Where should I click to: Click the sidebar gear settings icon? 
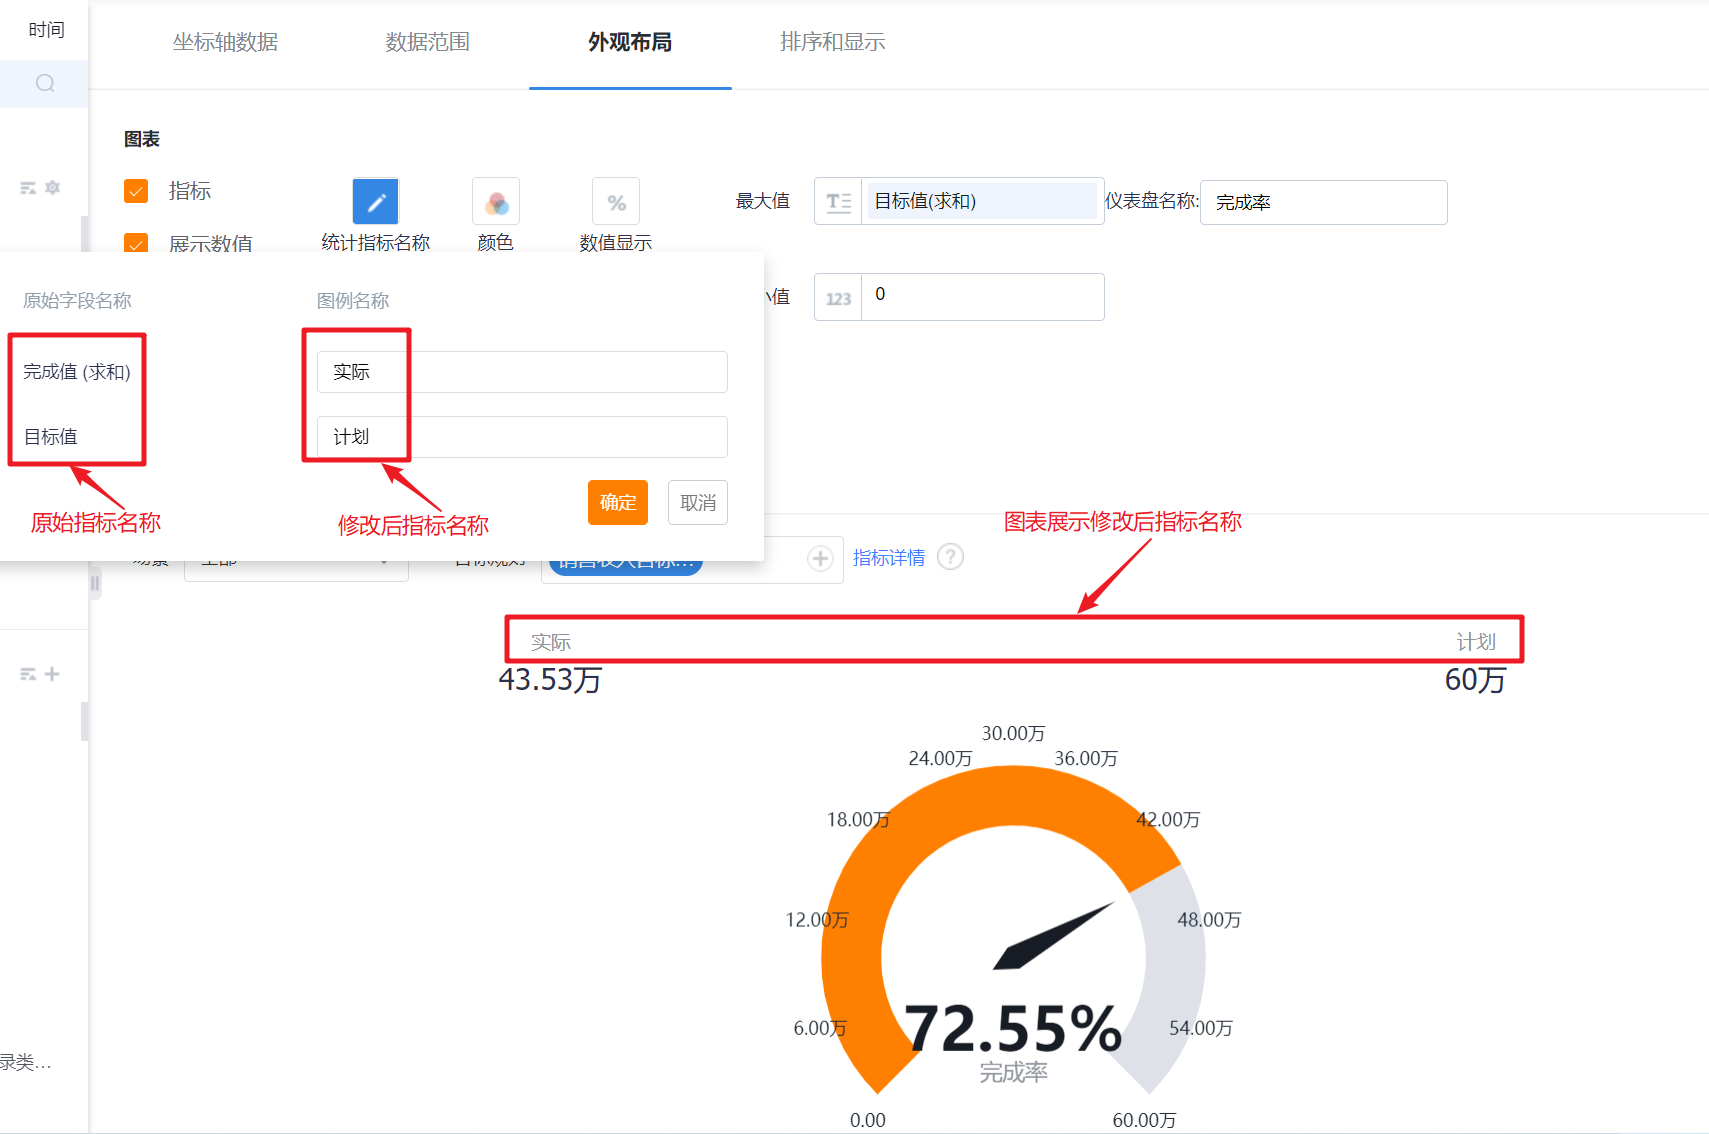coord(53,187)
